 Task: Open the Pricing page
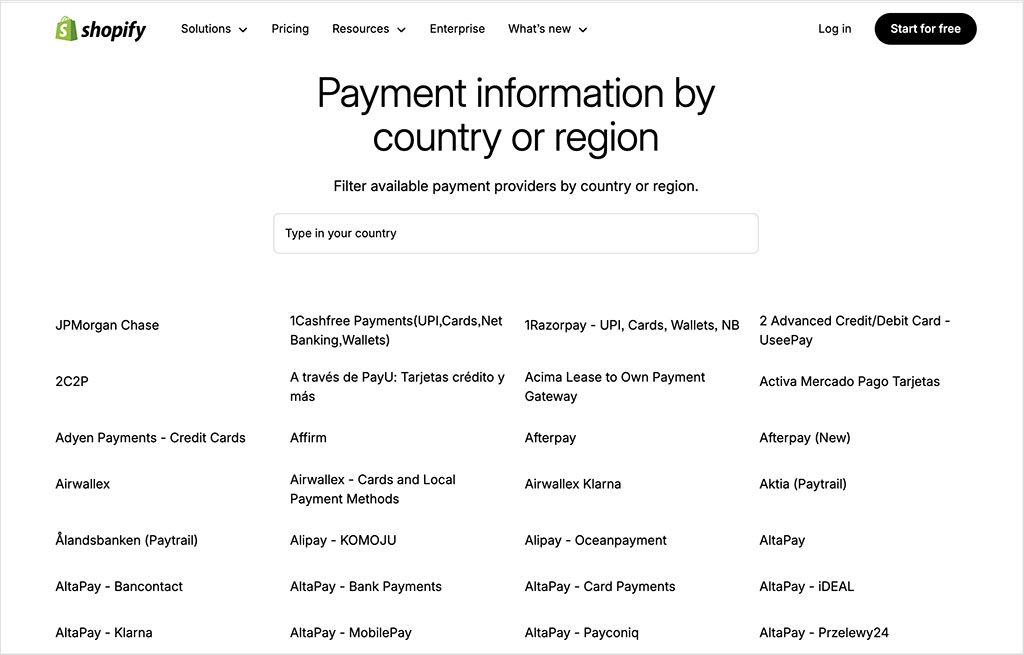[x=290, y=29]
